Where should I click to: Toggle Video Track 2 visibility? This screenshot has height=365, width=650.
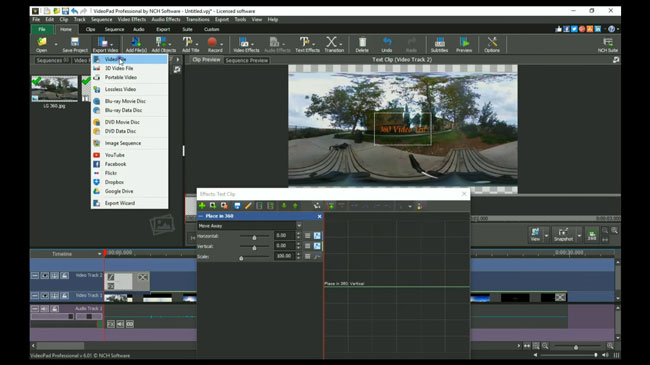pos(45,275)
